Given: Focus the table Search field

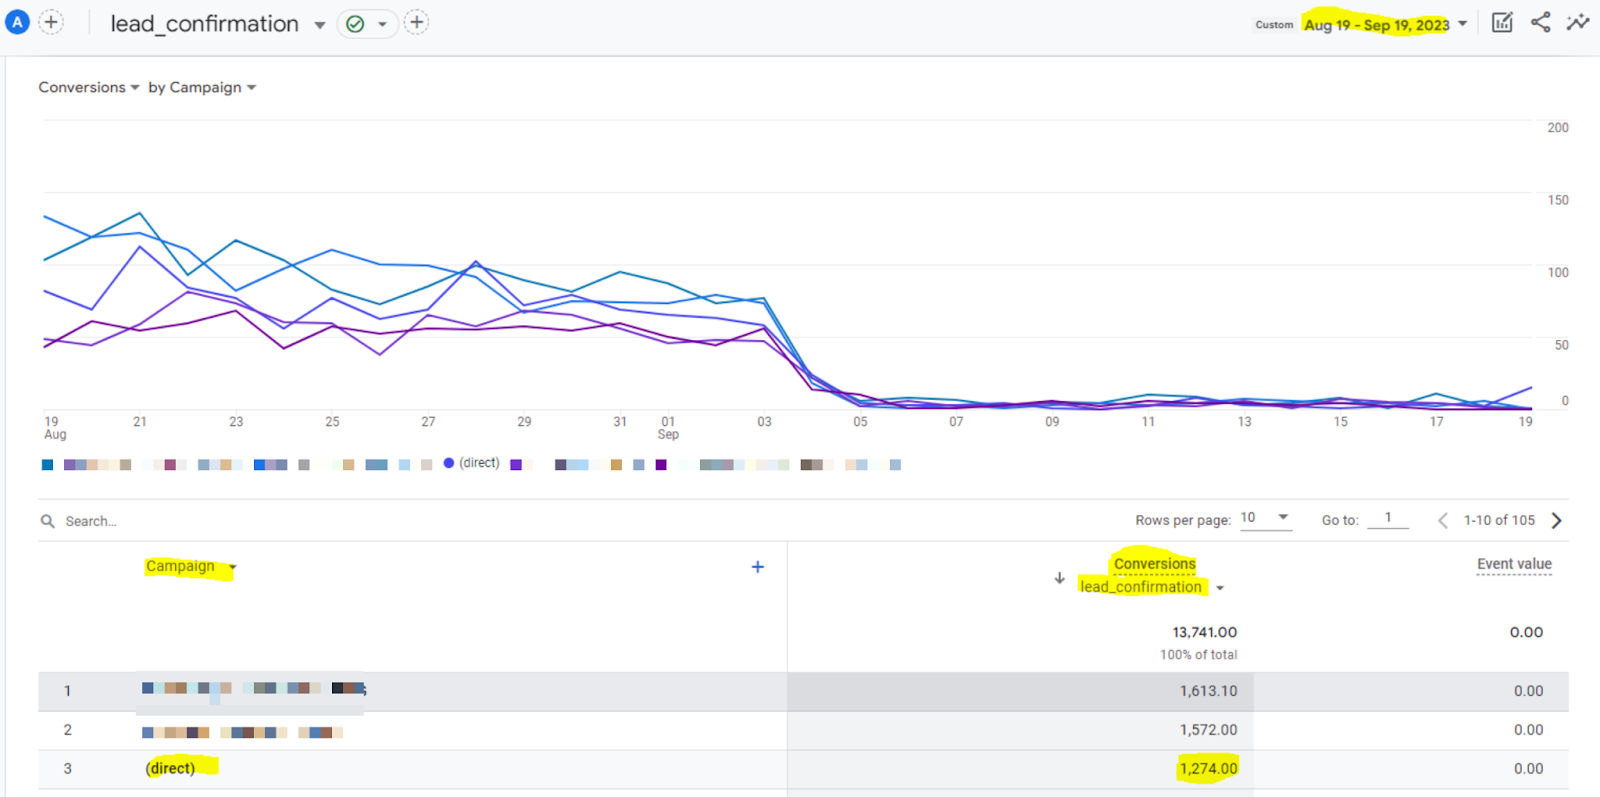Looking at the screenshot, I should 91,521.
